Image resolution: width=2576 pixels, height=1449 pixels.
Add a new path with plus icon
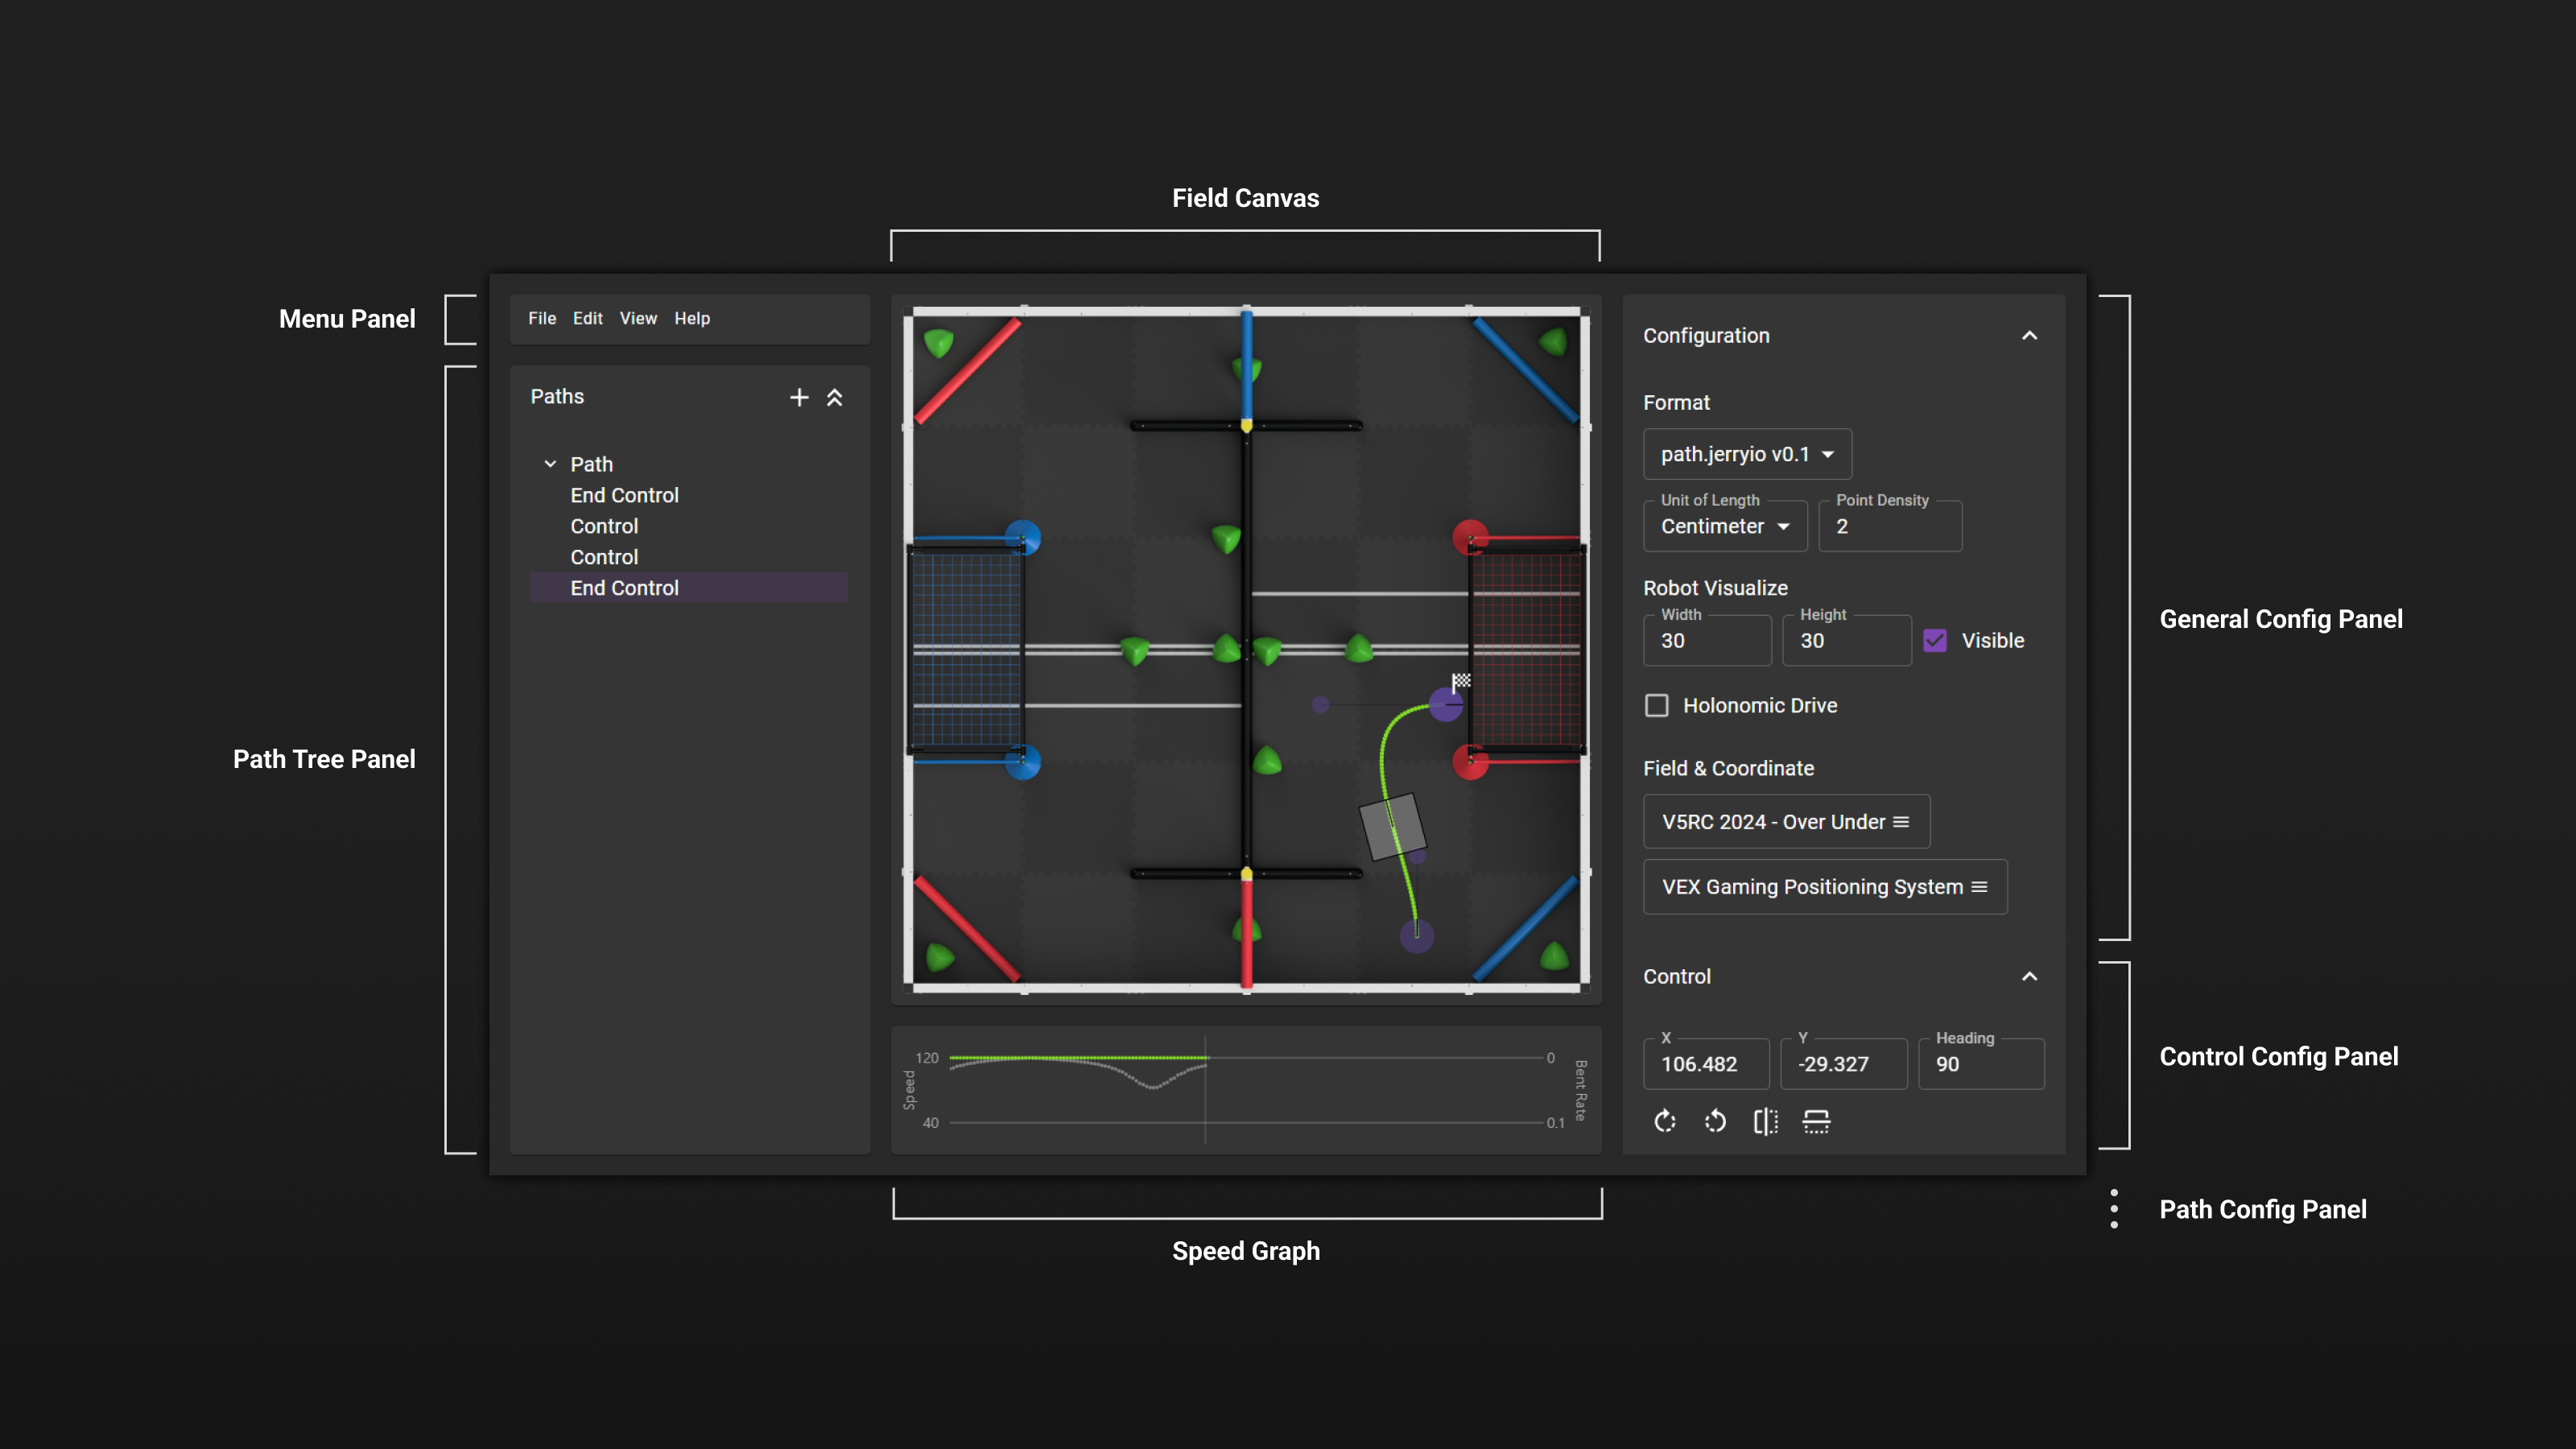click(798, 397)
